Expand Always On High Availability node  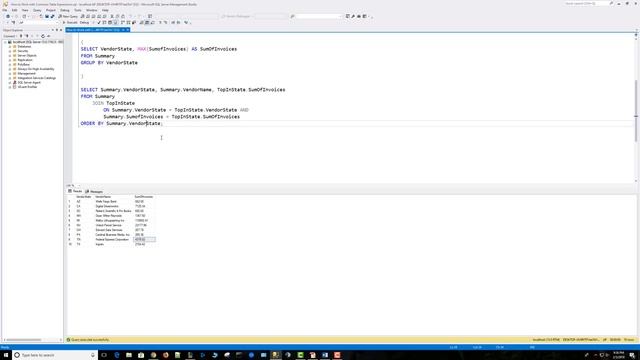coord(10,69)
